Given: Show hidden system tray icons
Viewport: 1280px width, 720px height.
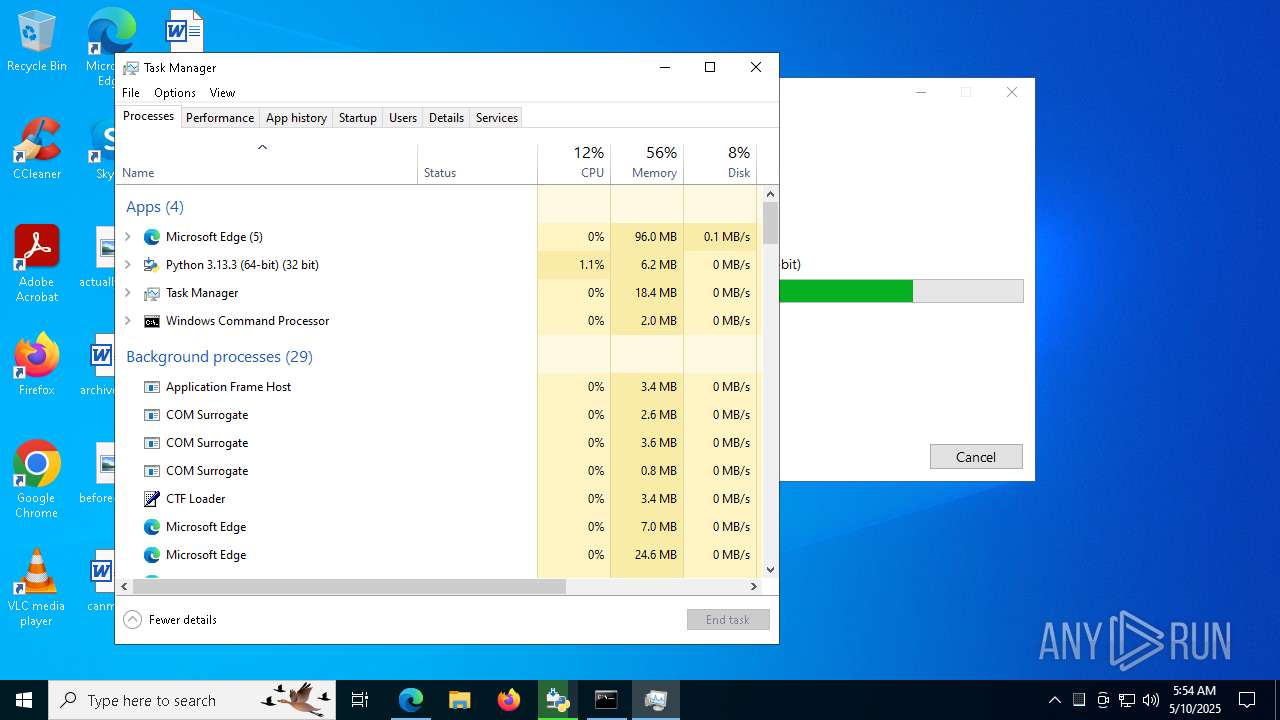Looking at the screenshot, I should point(1054,700).
